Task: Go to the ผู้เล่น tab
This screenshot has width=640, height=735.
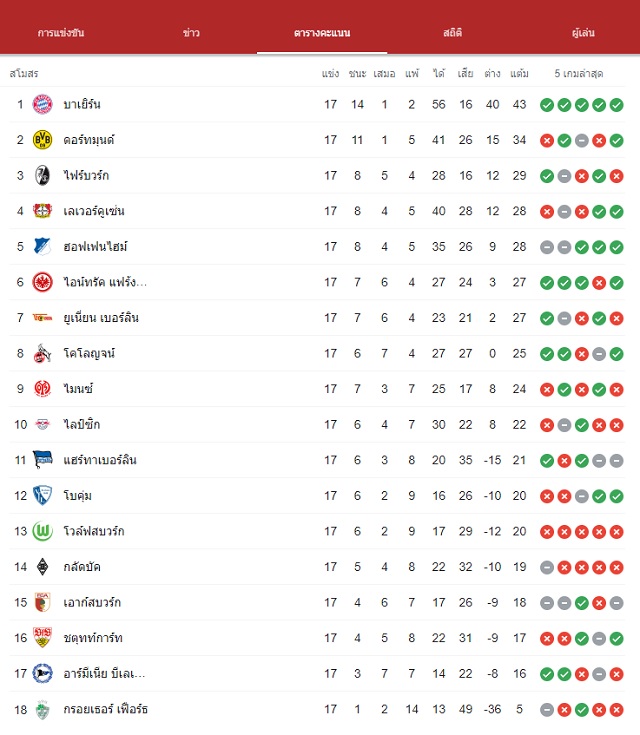Action: tap(583, 33)
